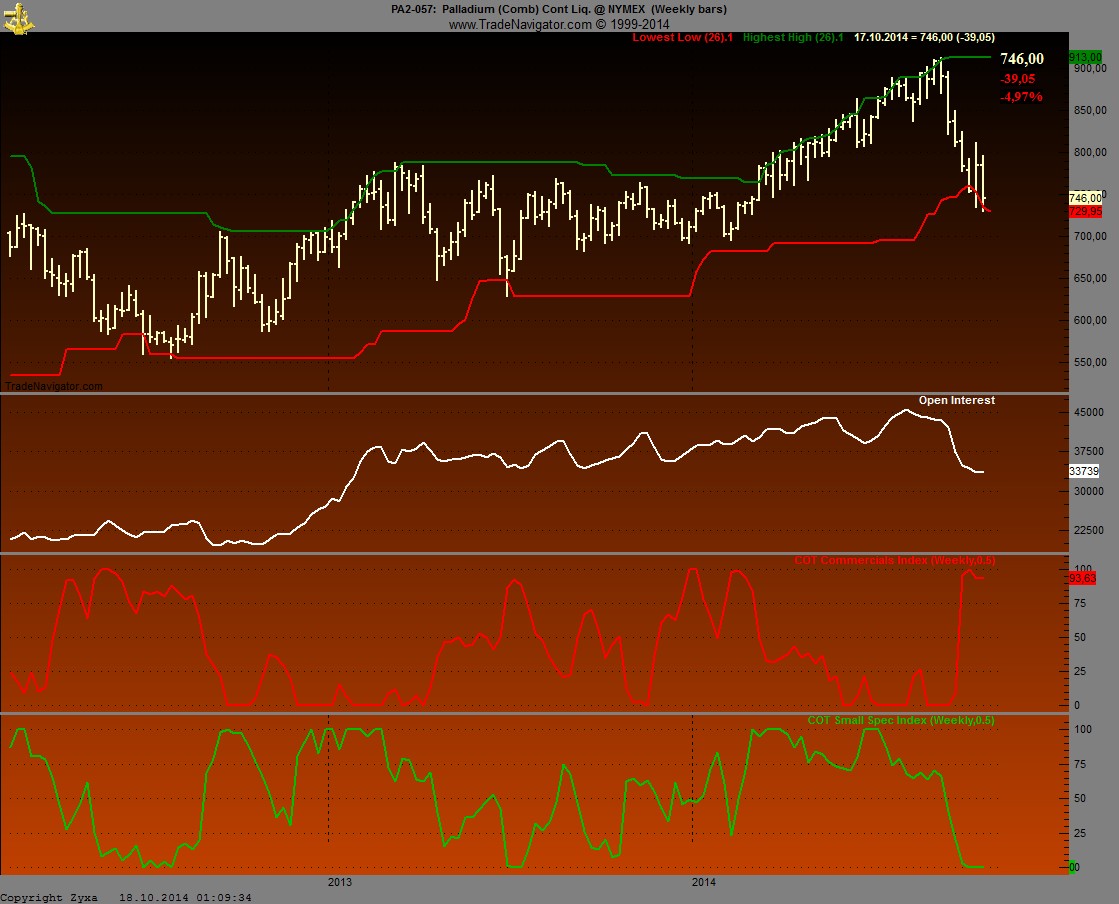Click the '17.10.2014 = 746,00 (-39,05)' date readout

click(x=924, y=37)
